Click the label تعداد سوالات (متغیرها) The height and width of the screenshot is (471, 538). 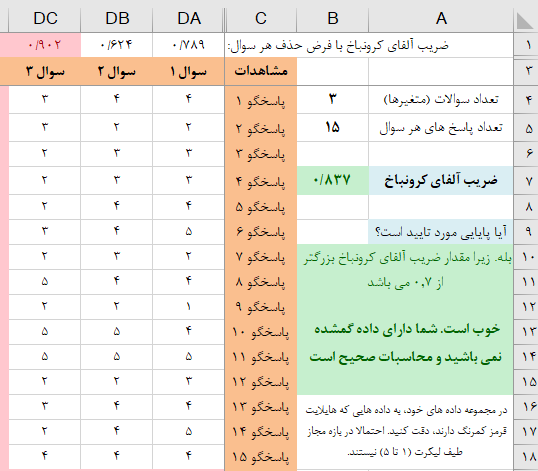tap(441, 100)
